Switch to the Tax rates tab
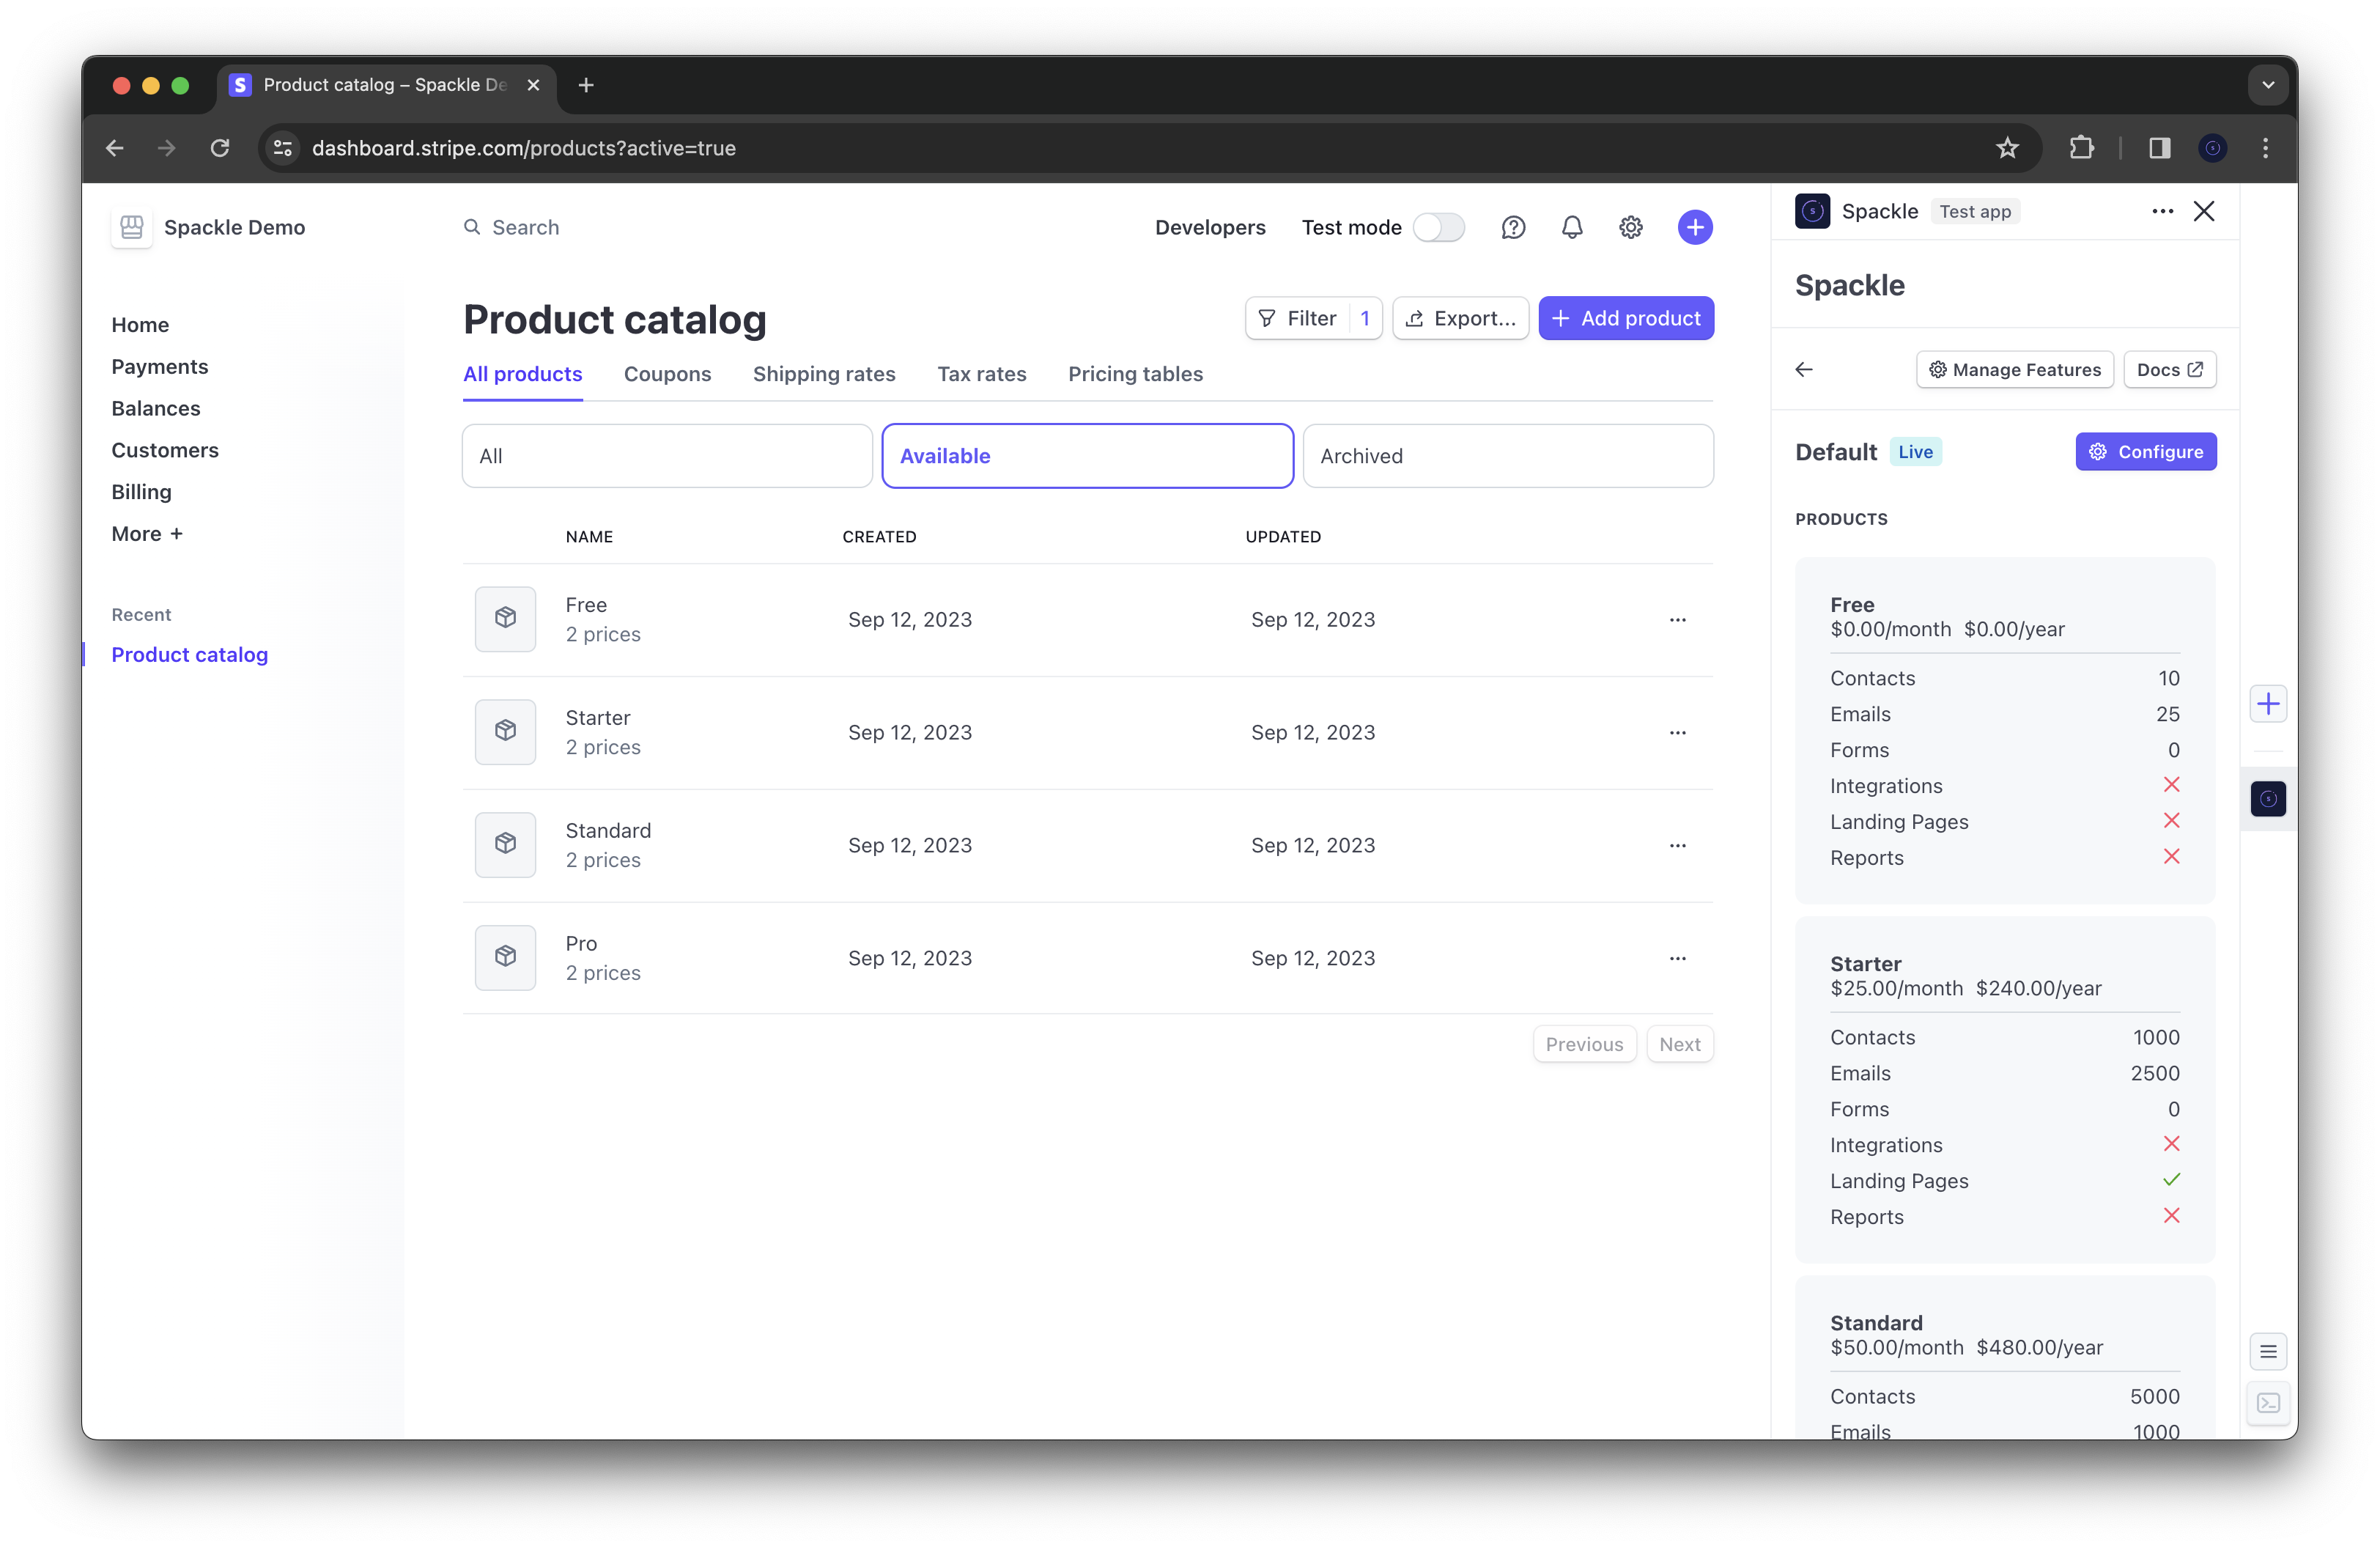Screen dimensions: 2380x1548 pyautogui.click(x=982, y=374)
